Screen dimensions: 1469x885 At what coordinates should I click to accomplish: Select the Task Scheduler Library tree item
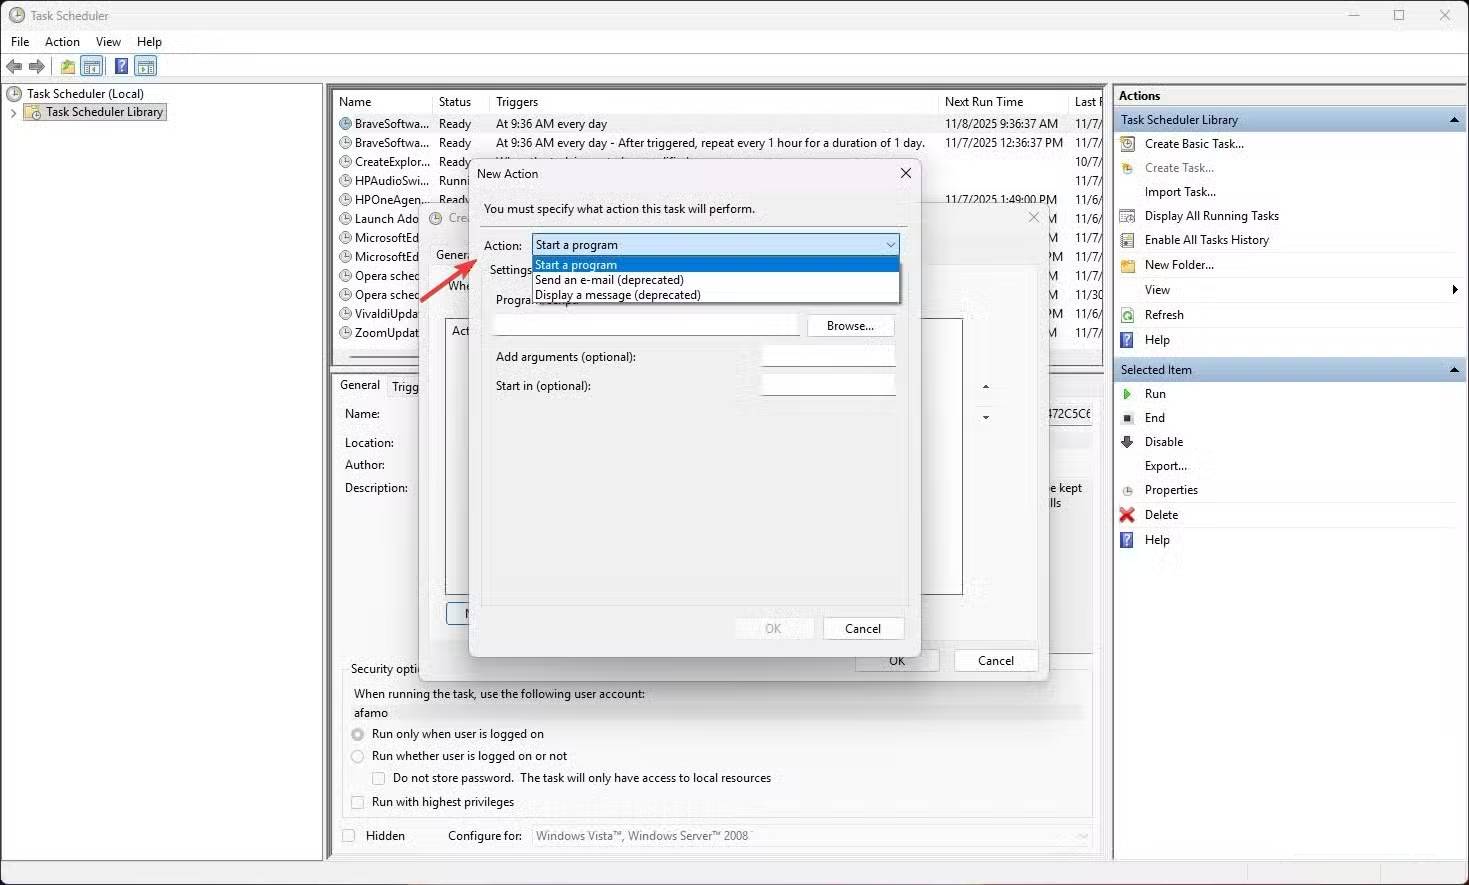[x=105, y=113]
